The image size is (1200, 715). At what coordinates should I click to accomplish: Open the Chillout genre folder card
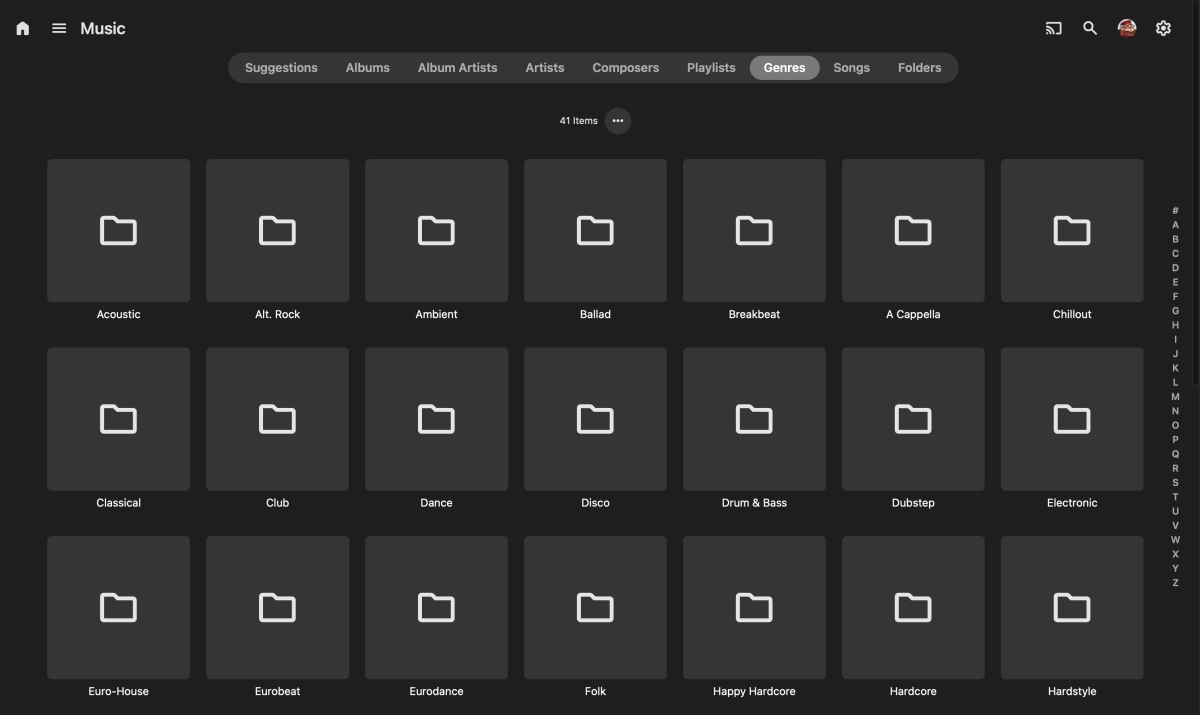point(1072,230)
